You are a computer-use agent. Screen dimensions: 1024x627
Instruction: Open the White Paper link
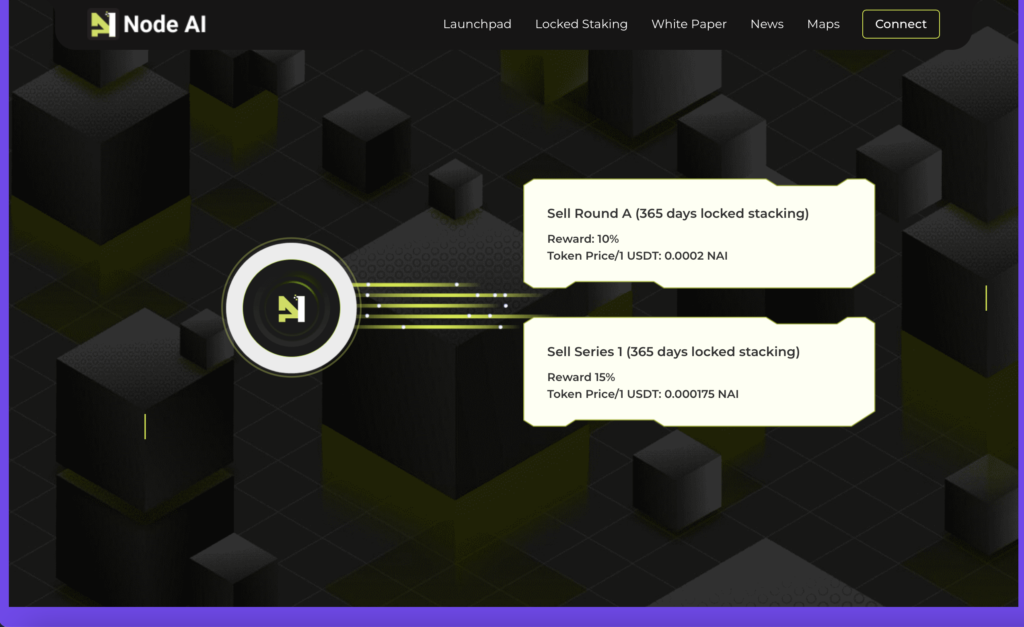(688, 24)
